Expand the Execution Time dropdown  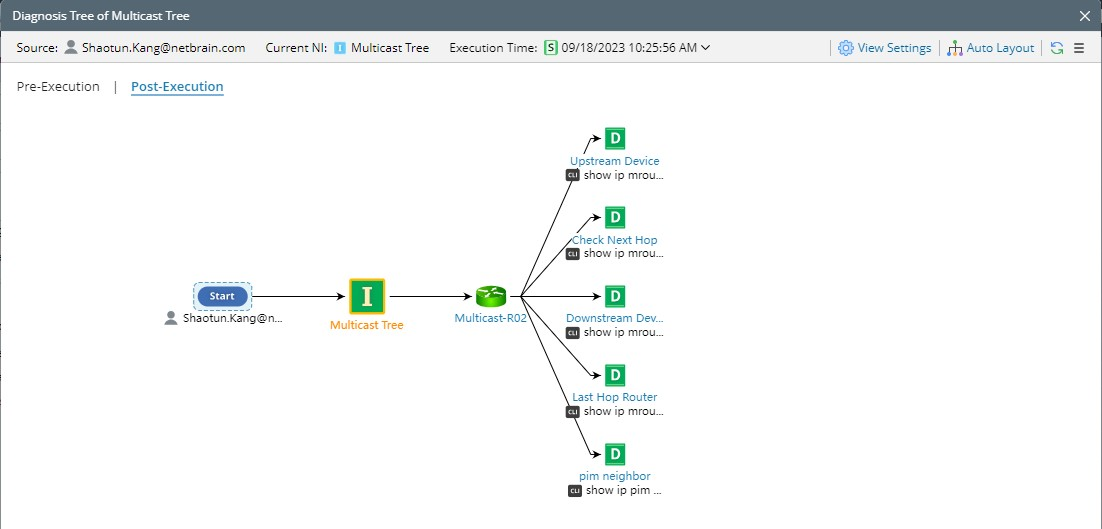706,48
